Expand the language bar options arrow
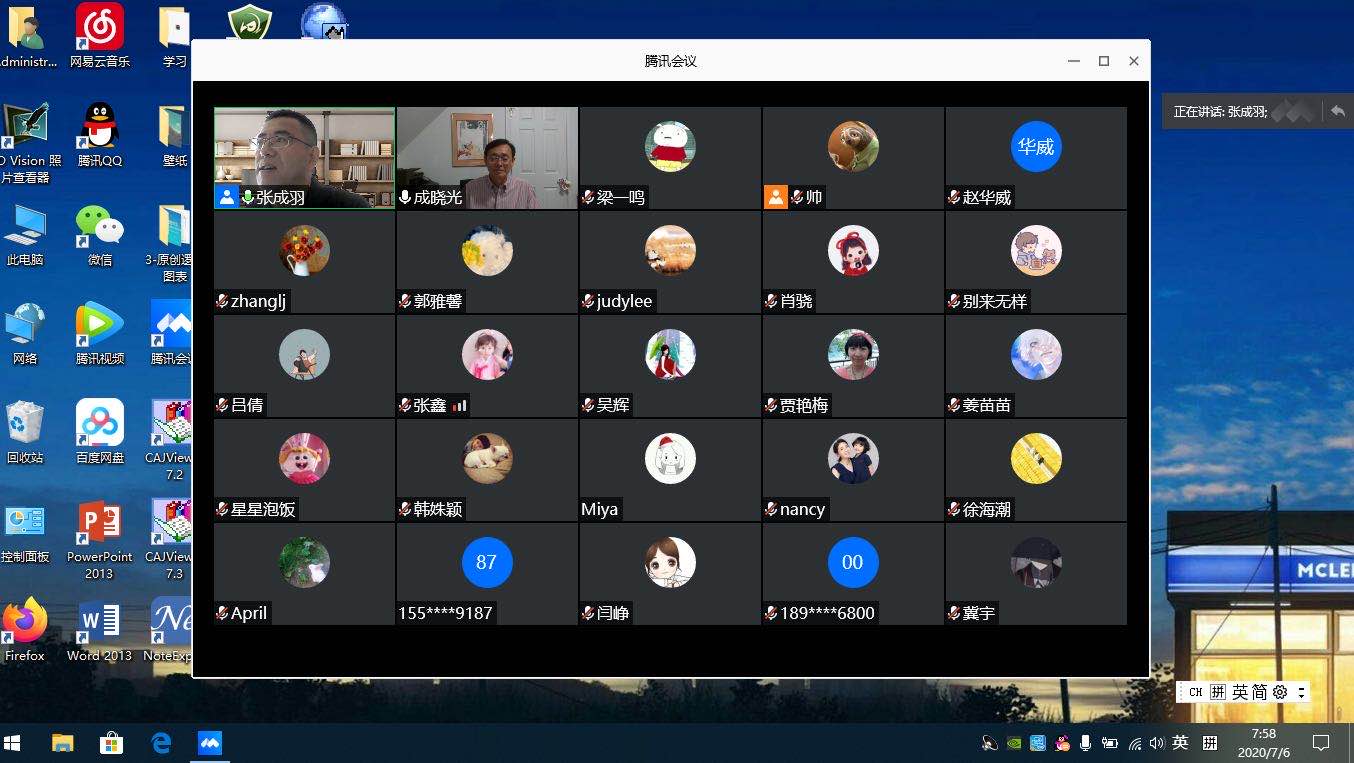 [x=1301, y=692]
